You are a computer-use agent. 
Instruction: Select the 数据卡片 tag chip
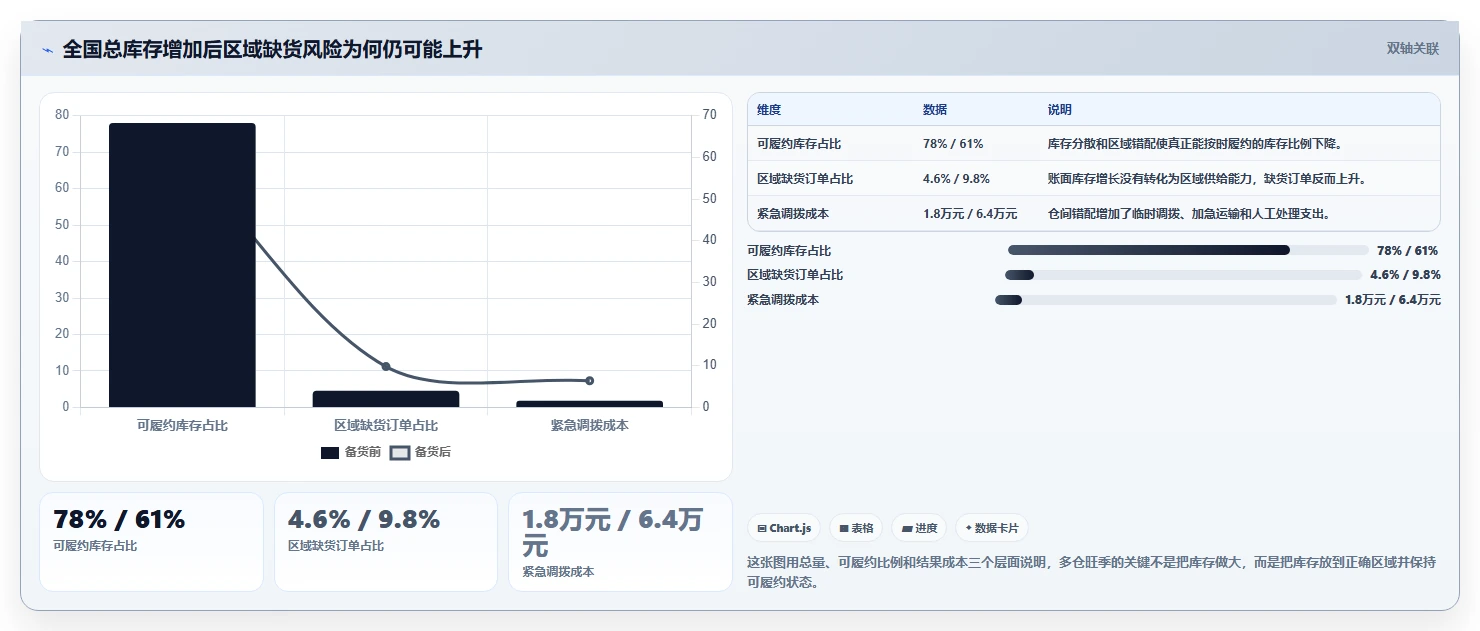pyautogui.click(x=991, y=528)
